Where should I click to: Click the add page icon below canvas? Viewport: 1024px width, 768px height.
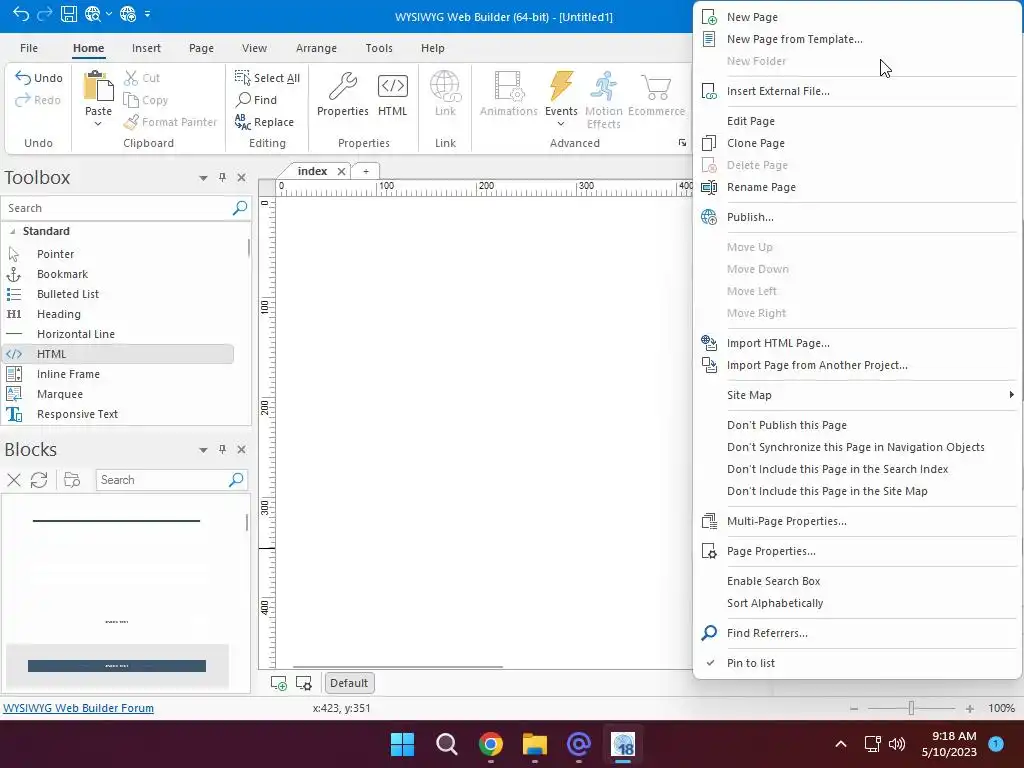pyautogui.click(x=278, y=683)
